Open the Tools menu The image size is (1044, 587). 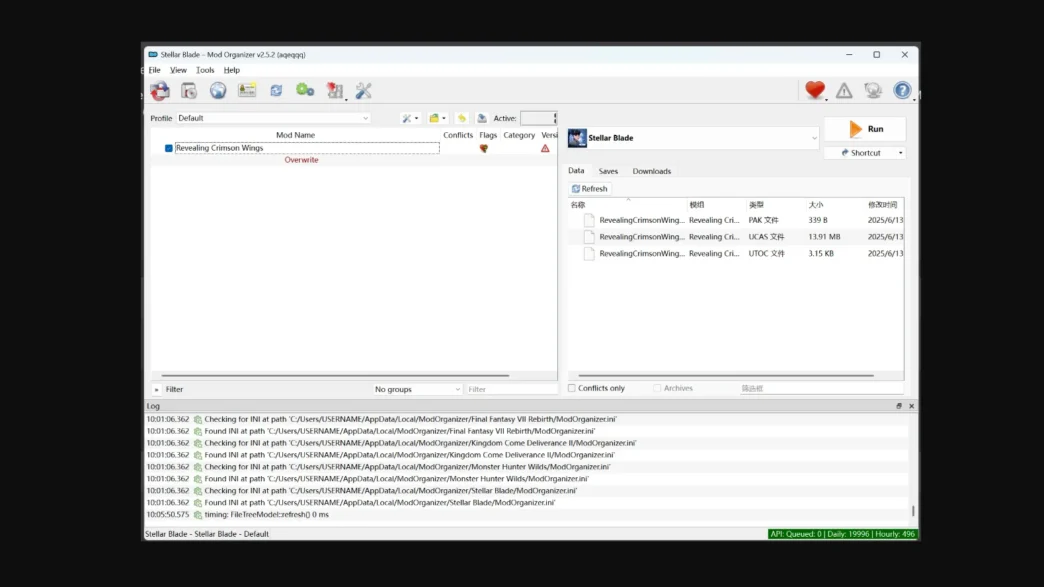(x=204, y=70)
